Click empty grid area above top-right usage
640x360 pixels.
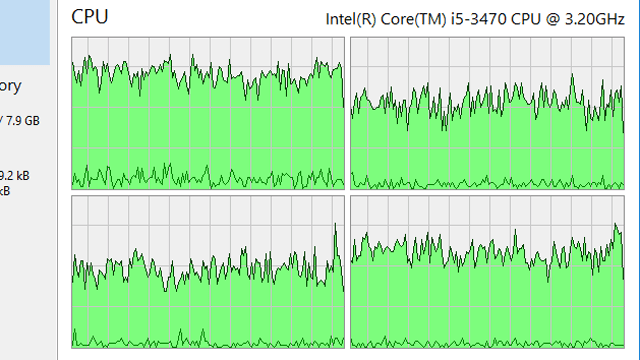point(487,55)
